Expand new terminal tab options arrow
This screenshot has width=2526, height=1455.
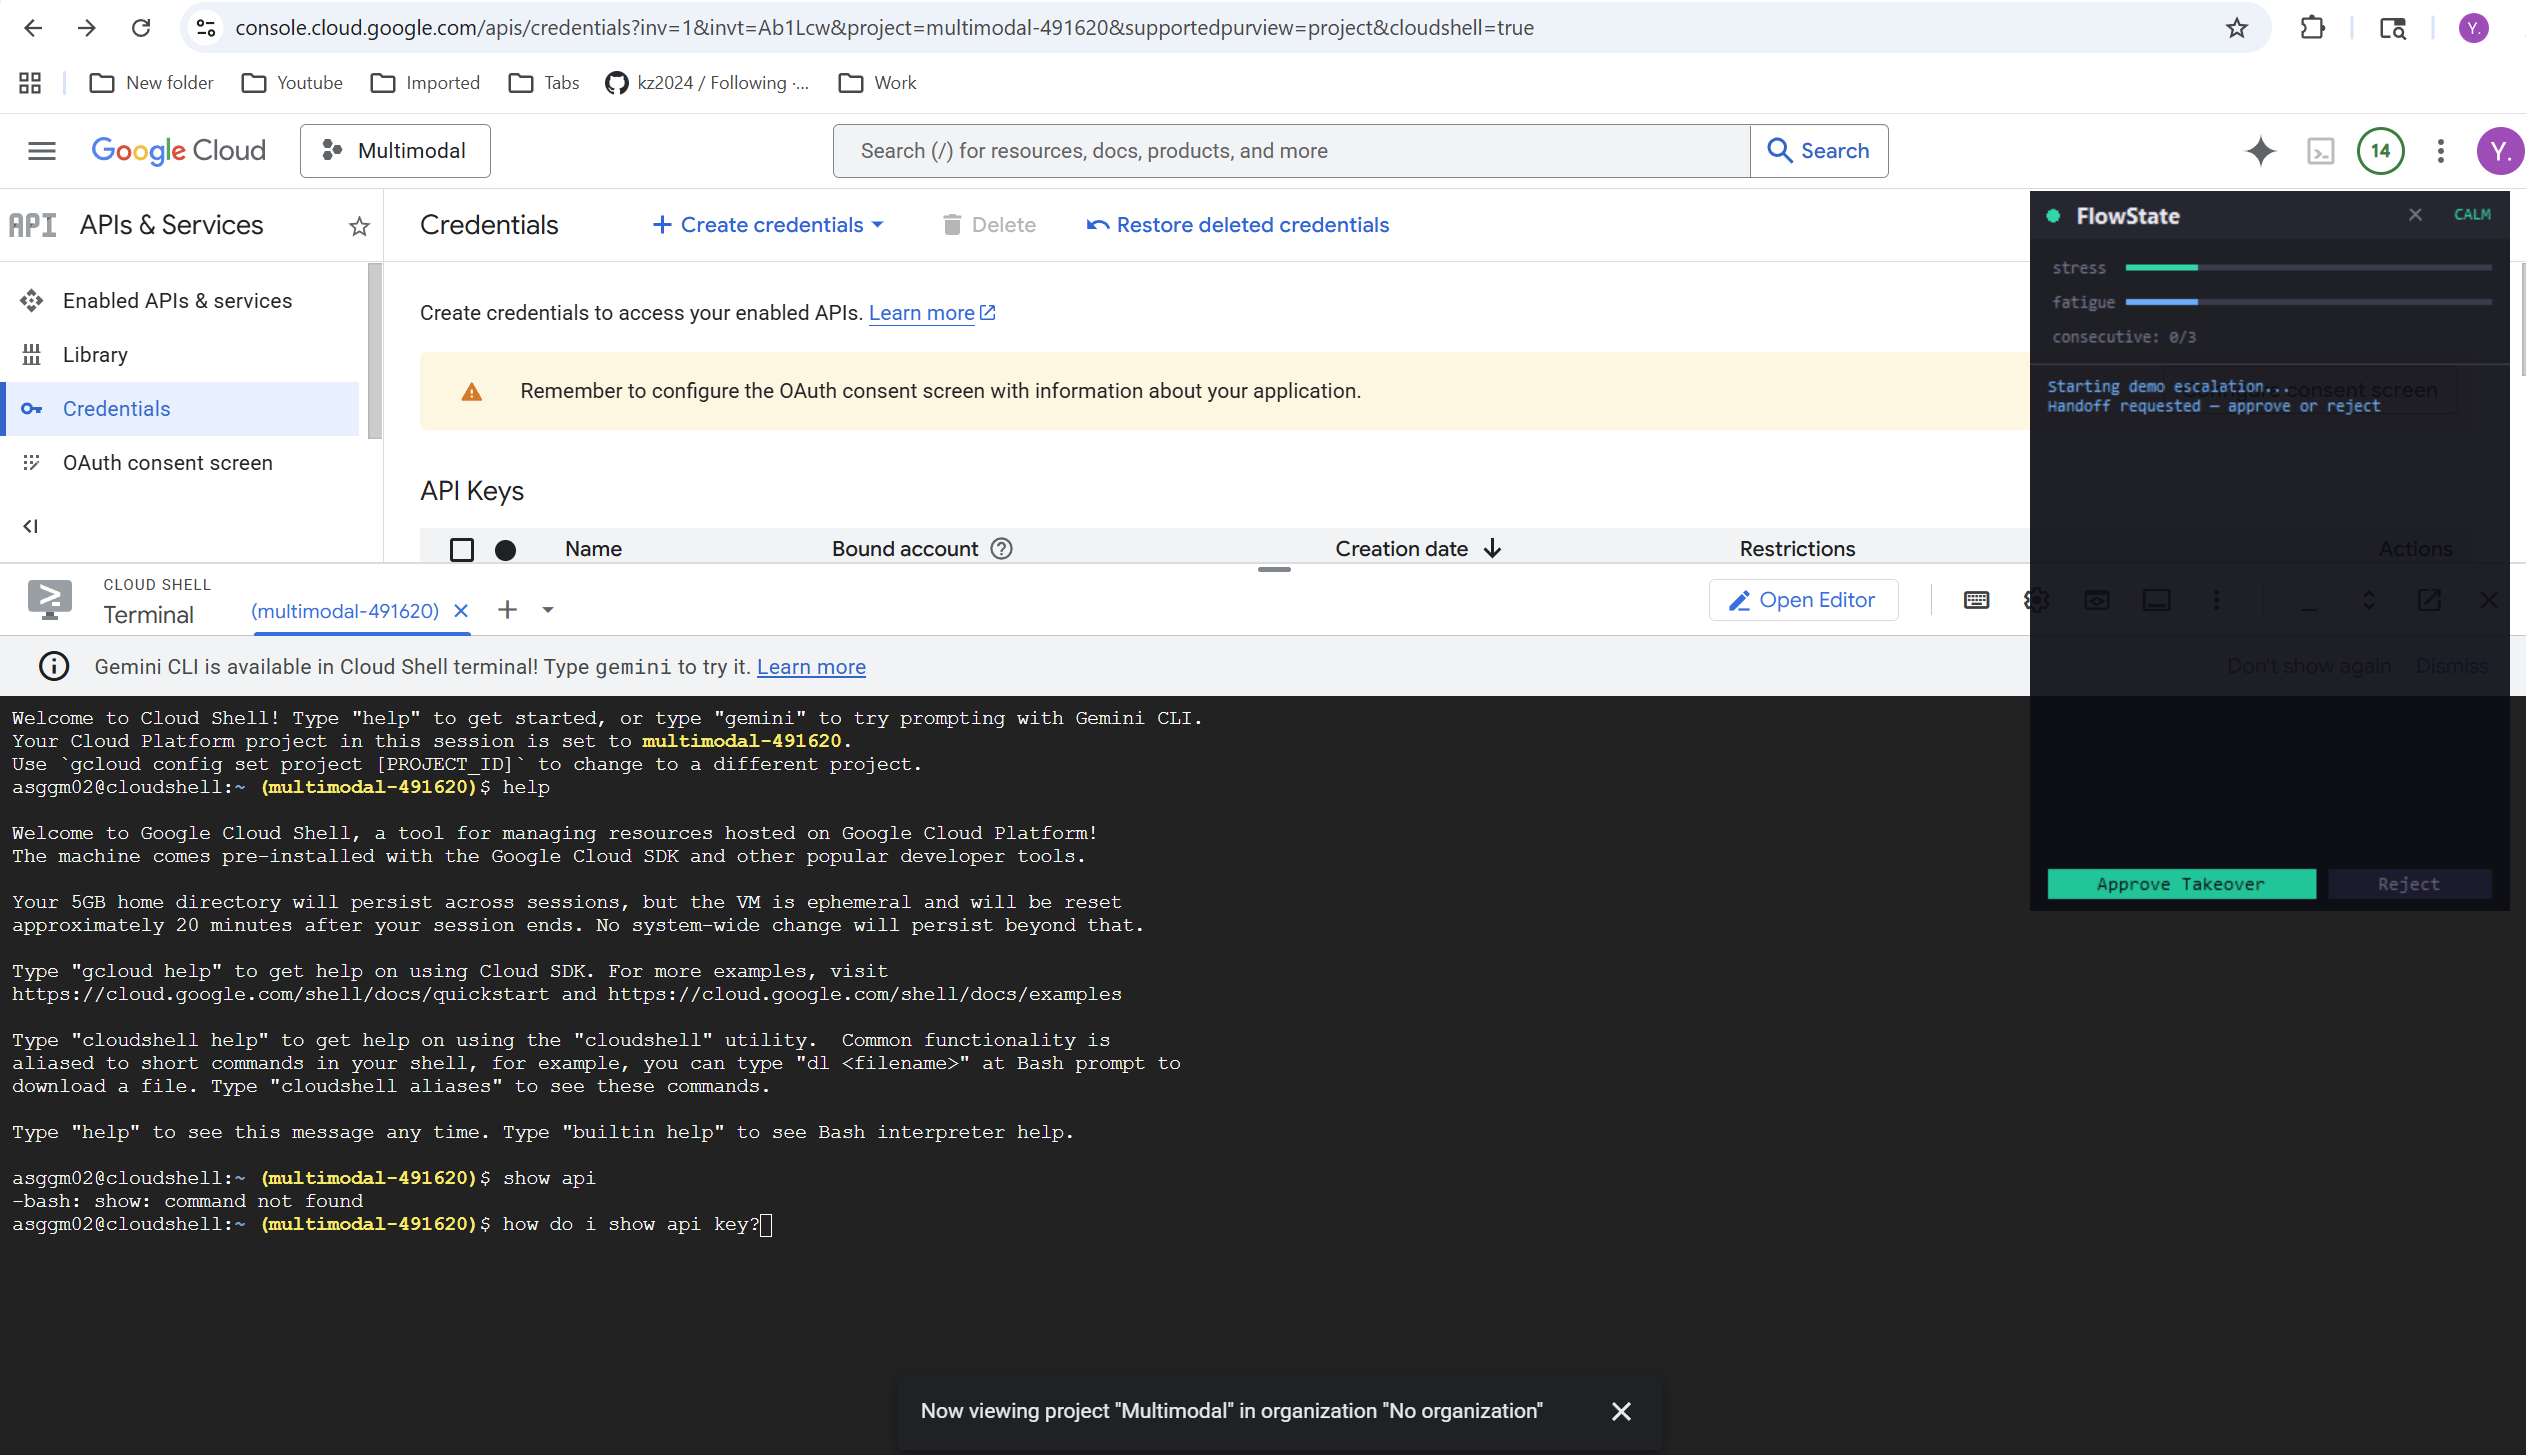pos(548,610)
